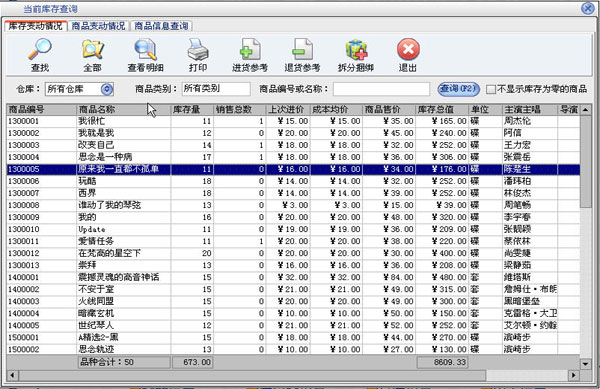Click the horizontal scrollbar right arrow
Screen dimensions: 600x389
573,375
